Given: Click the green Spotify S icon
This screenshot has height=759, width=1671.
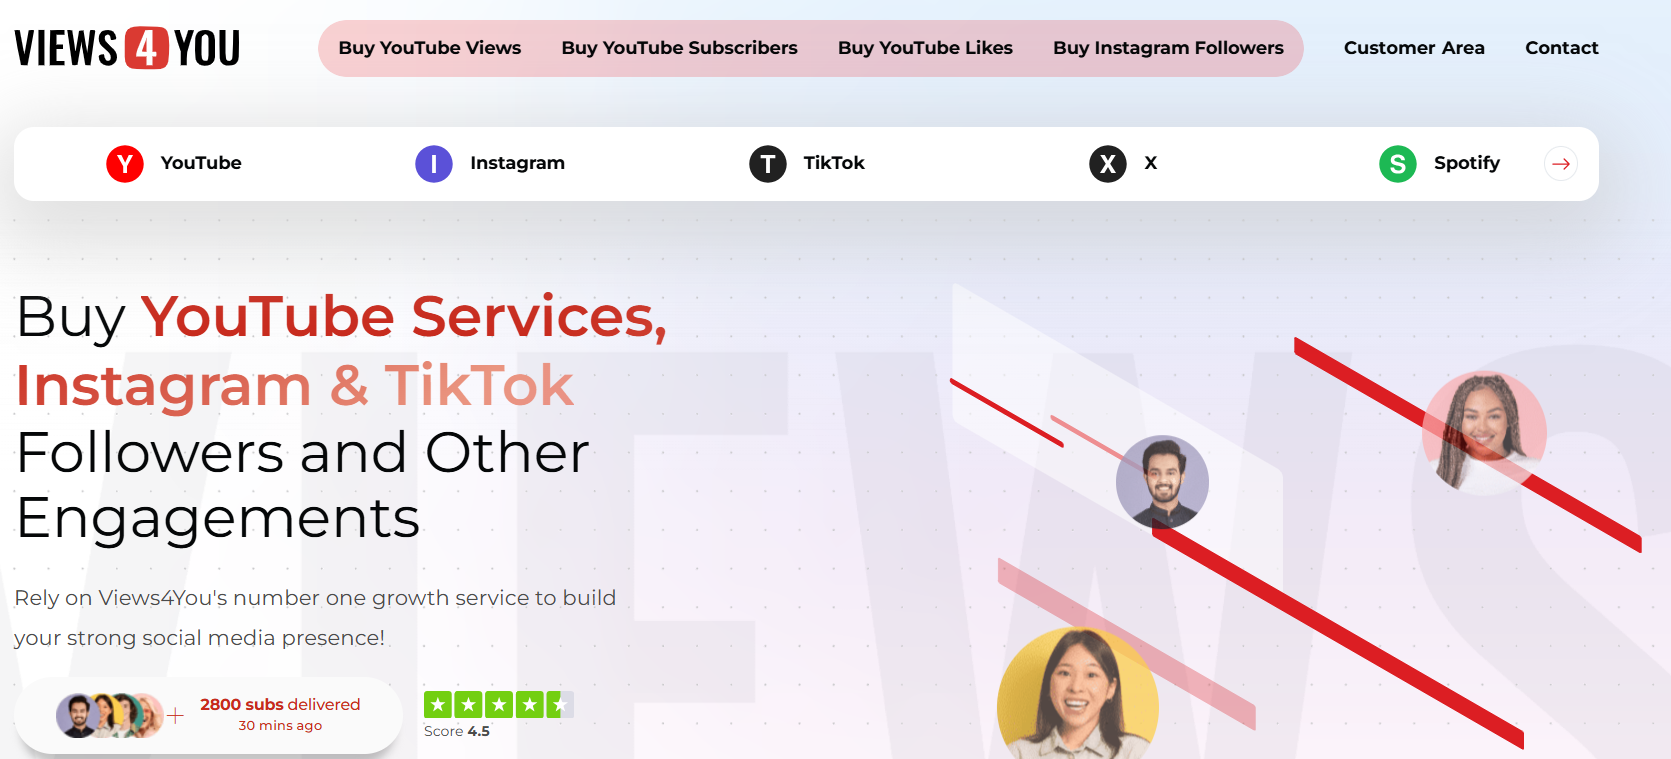Looking at the screenshot, I should click(x=1398, y=163).
